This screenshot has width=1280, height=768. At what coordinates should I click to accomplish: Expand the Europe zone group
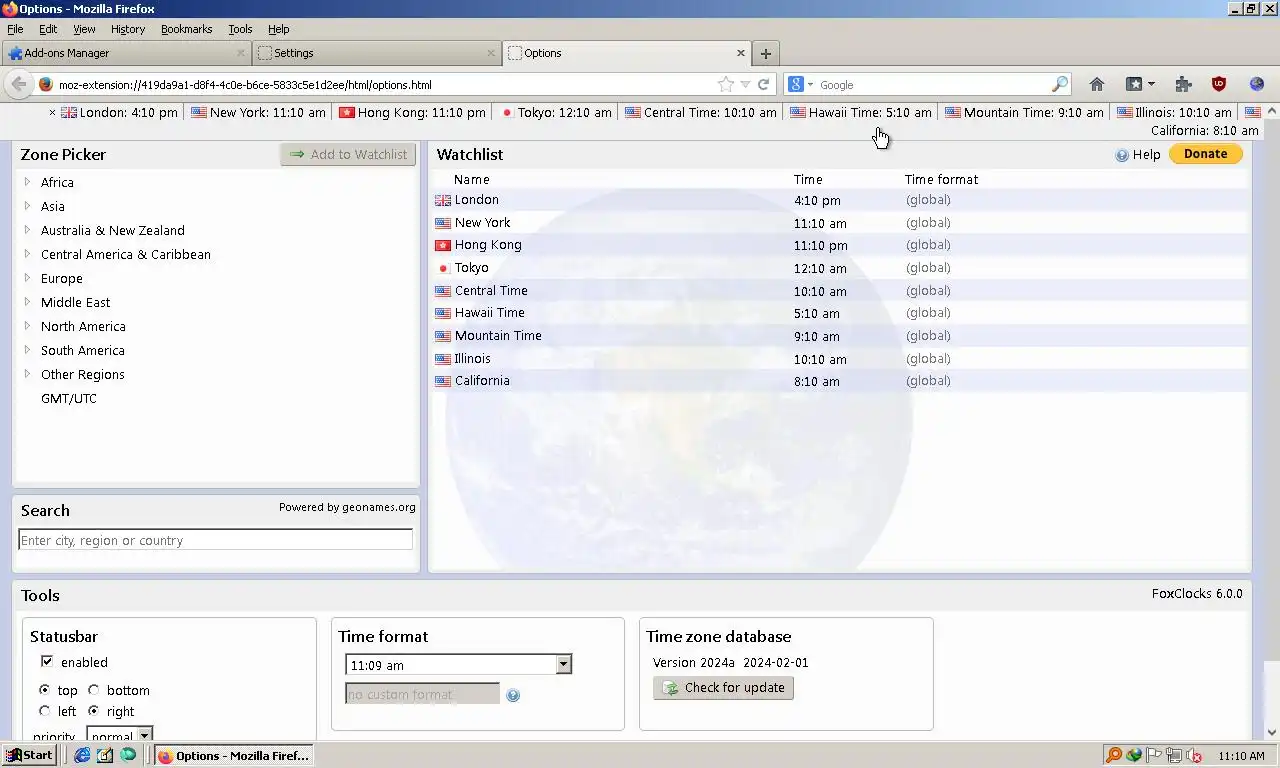[27, 278]
